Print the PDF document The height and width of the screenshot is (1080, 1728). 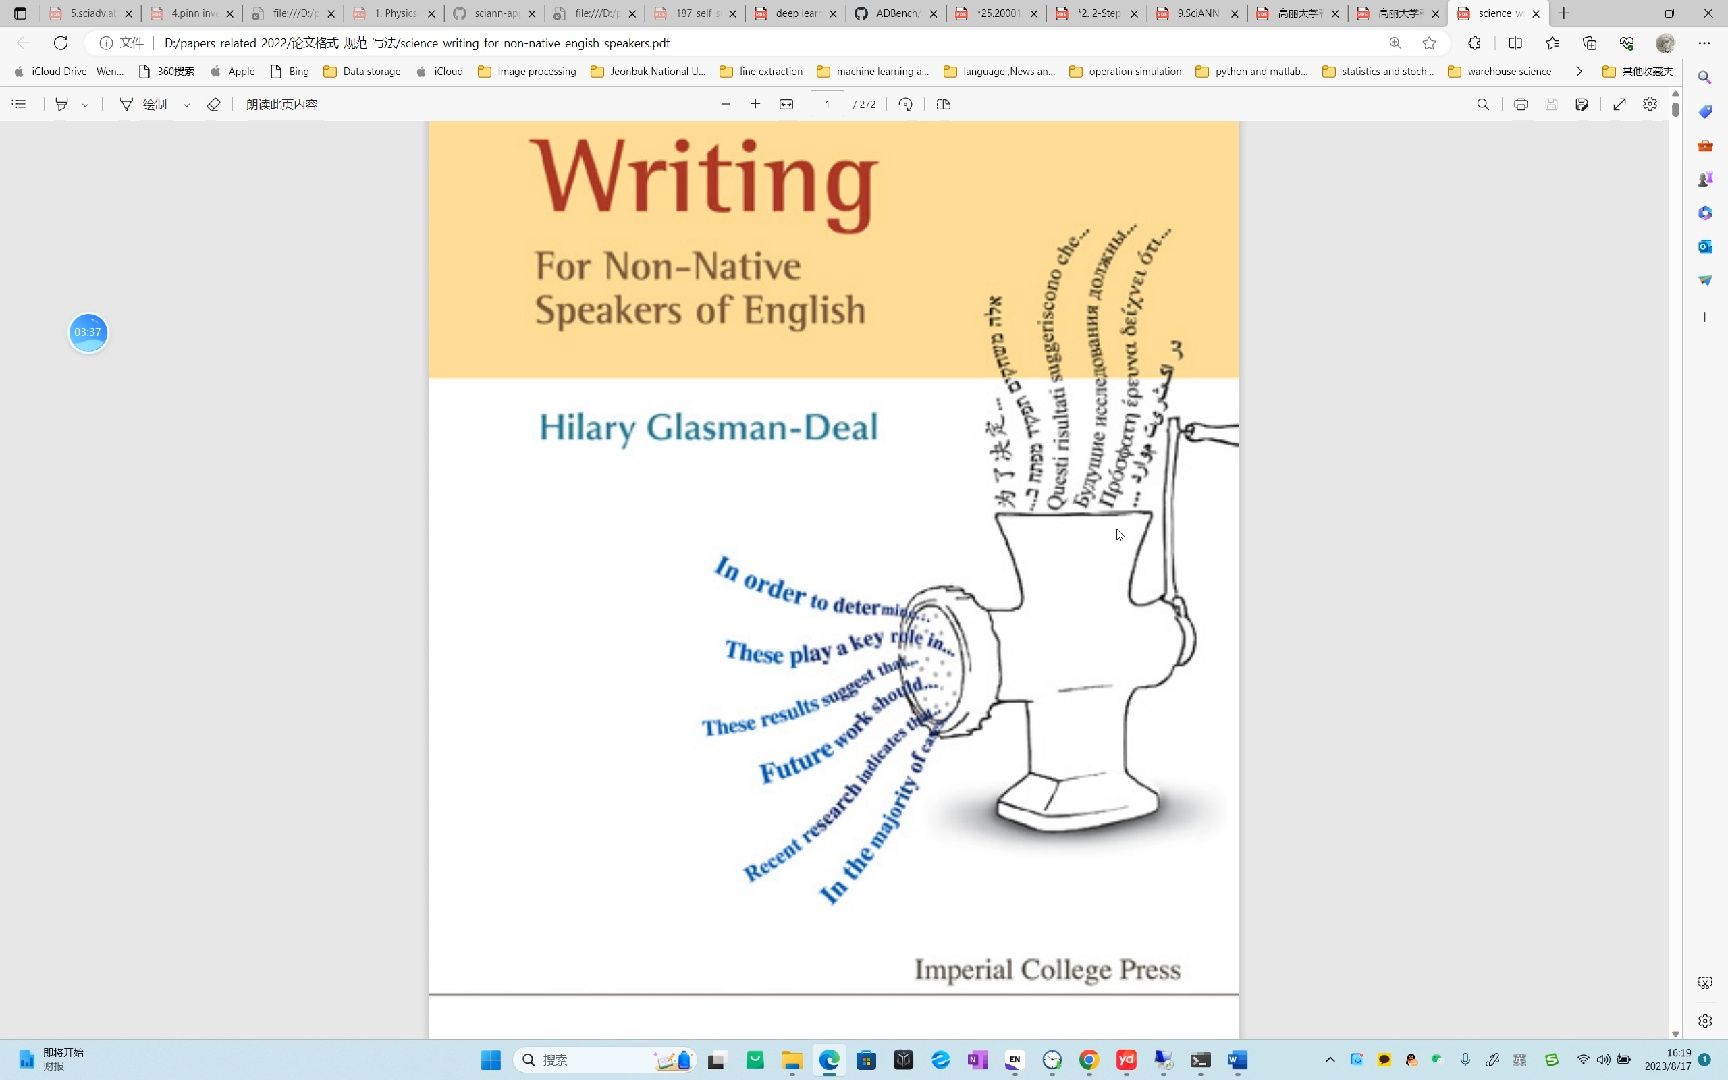pos(1521,104)
